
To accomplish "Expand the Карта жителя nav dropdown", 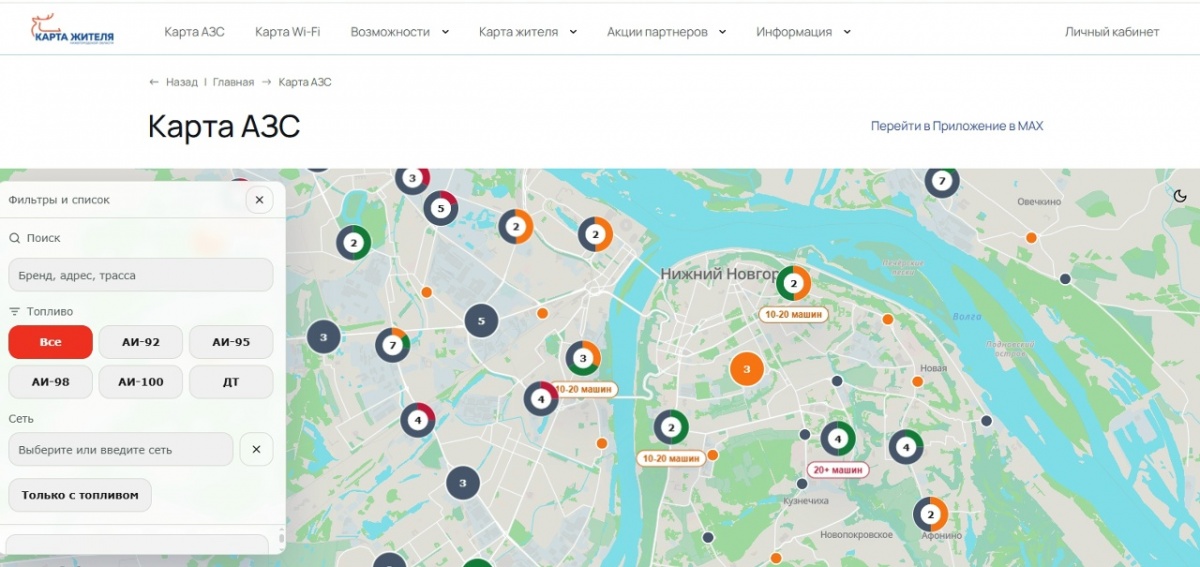I will pyautogui.click(x=528, y=32).
